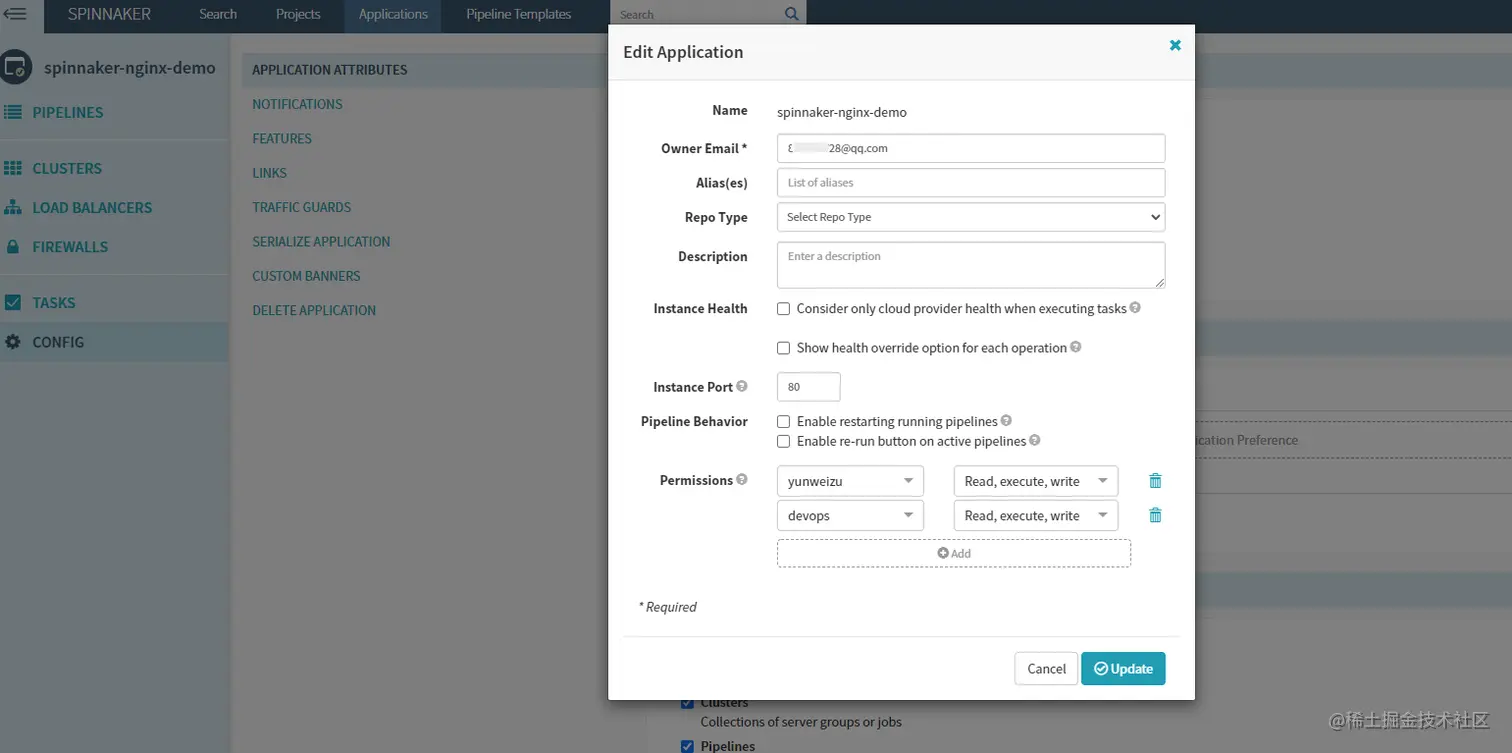Click the Firewalls lock icon
The image size is (1512, 753).
pyautogui.click(x=13, y=246)
